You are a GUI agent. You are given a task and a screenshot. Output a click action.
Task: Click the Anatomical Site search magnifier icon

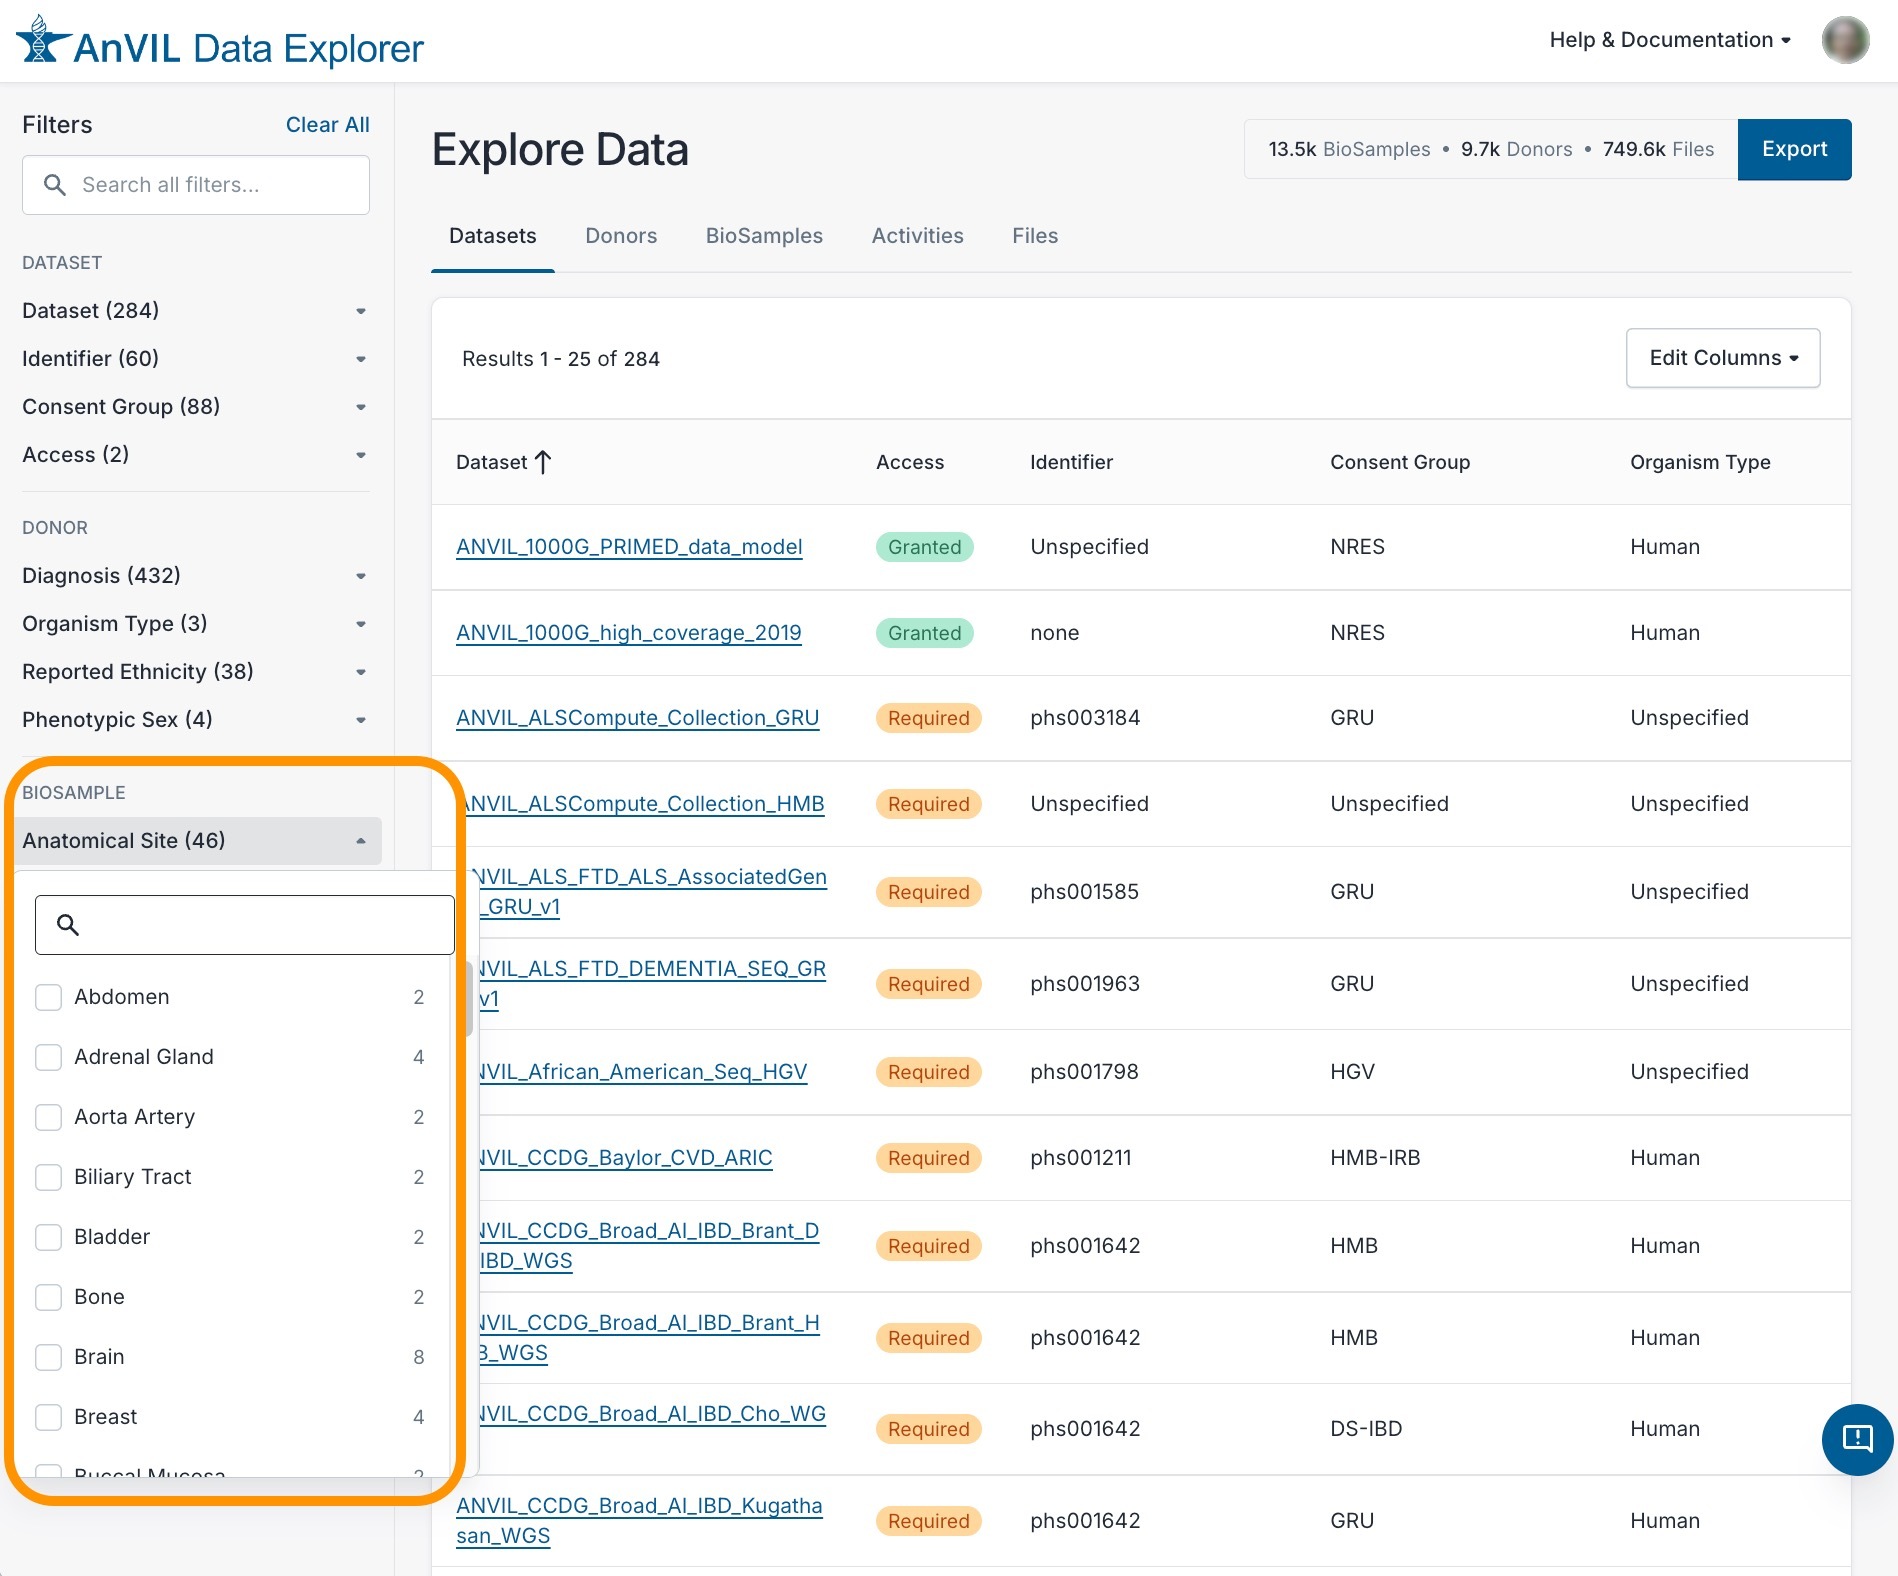tap(68, 925)
